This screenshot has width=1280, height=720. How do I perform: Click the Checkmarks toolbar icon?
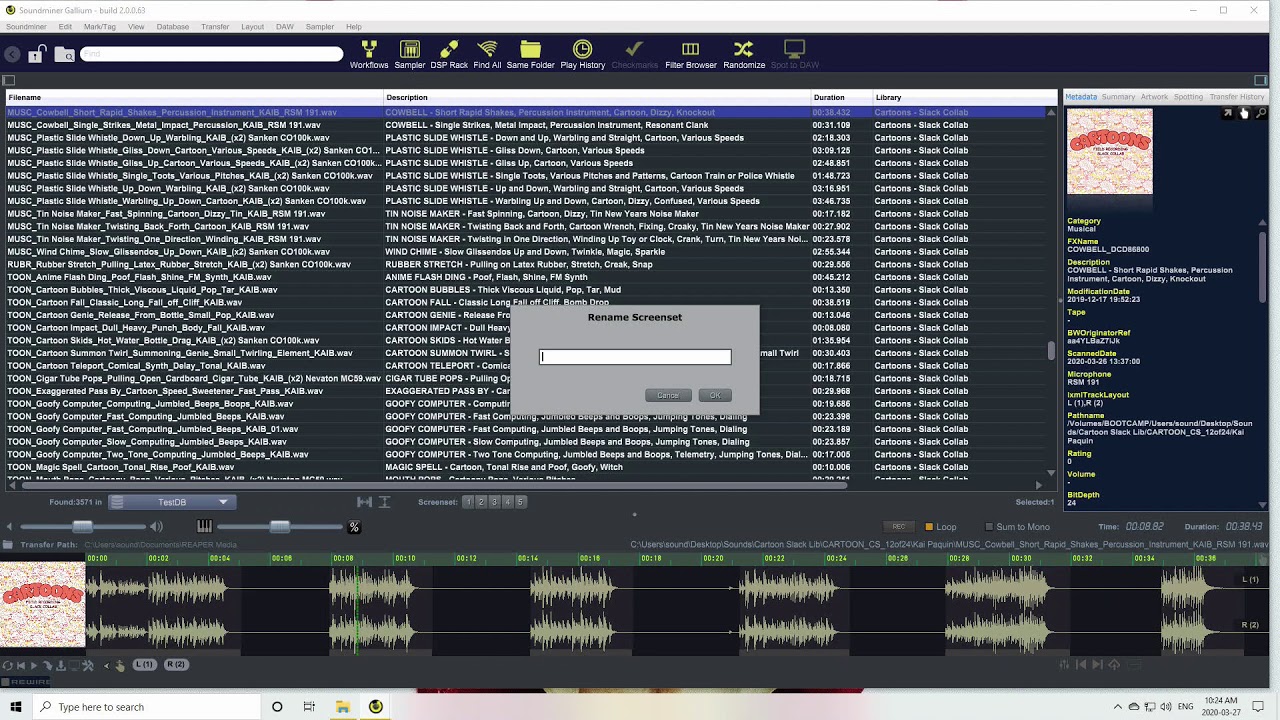(x=634, y=55)
